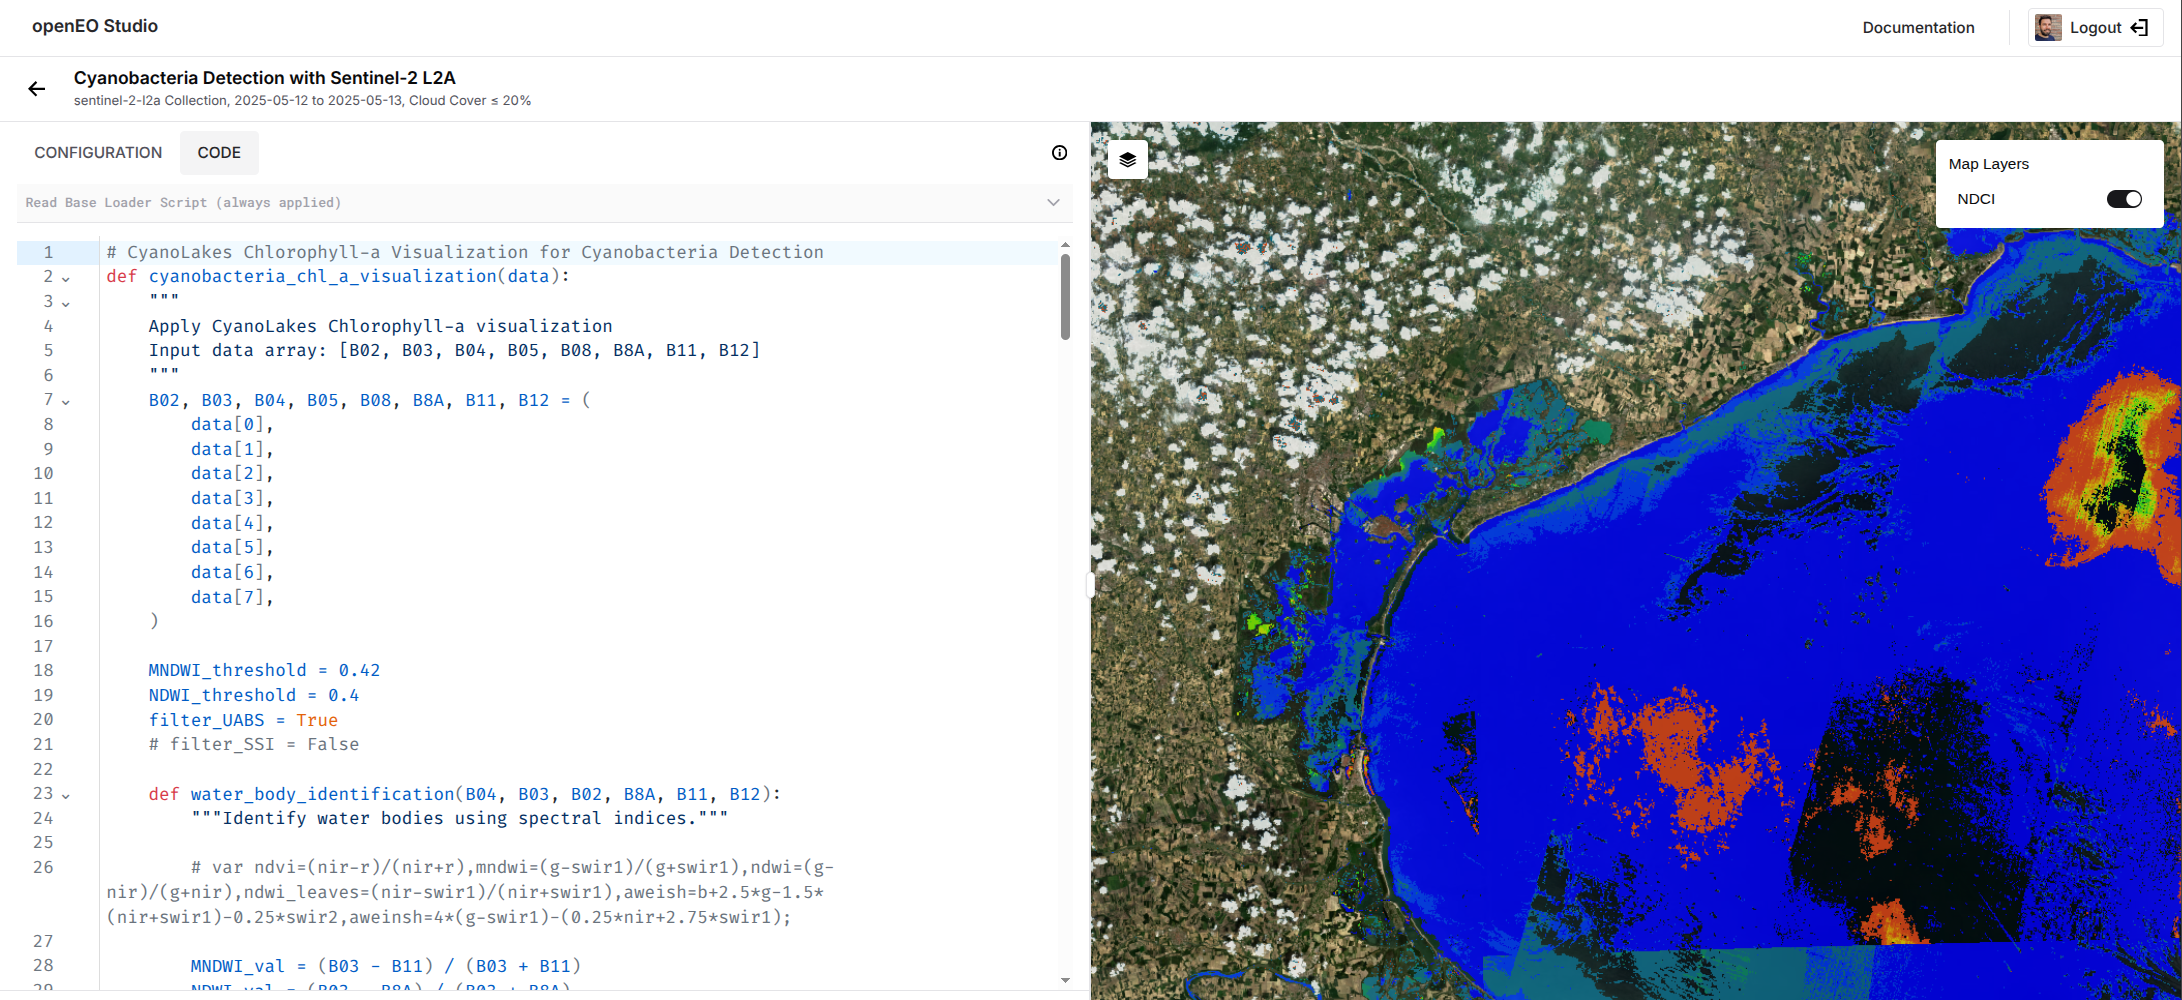The height and width of the screenshot is (1000, 2182).
Task: Click line number 18 in the gutter
Action: pyautogui.click(x=44, y=670)
